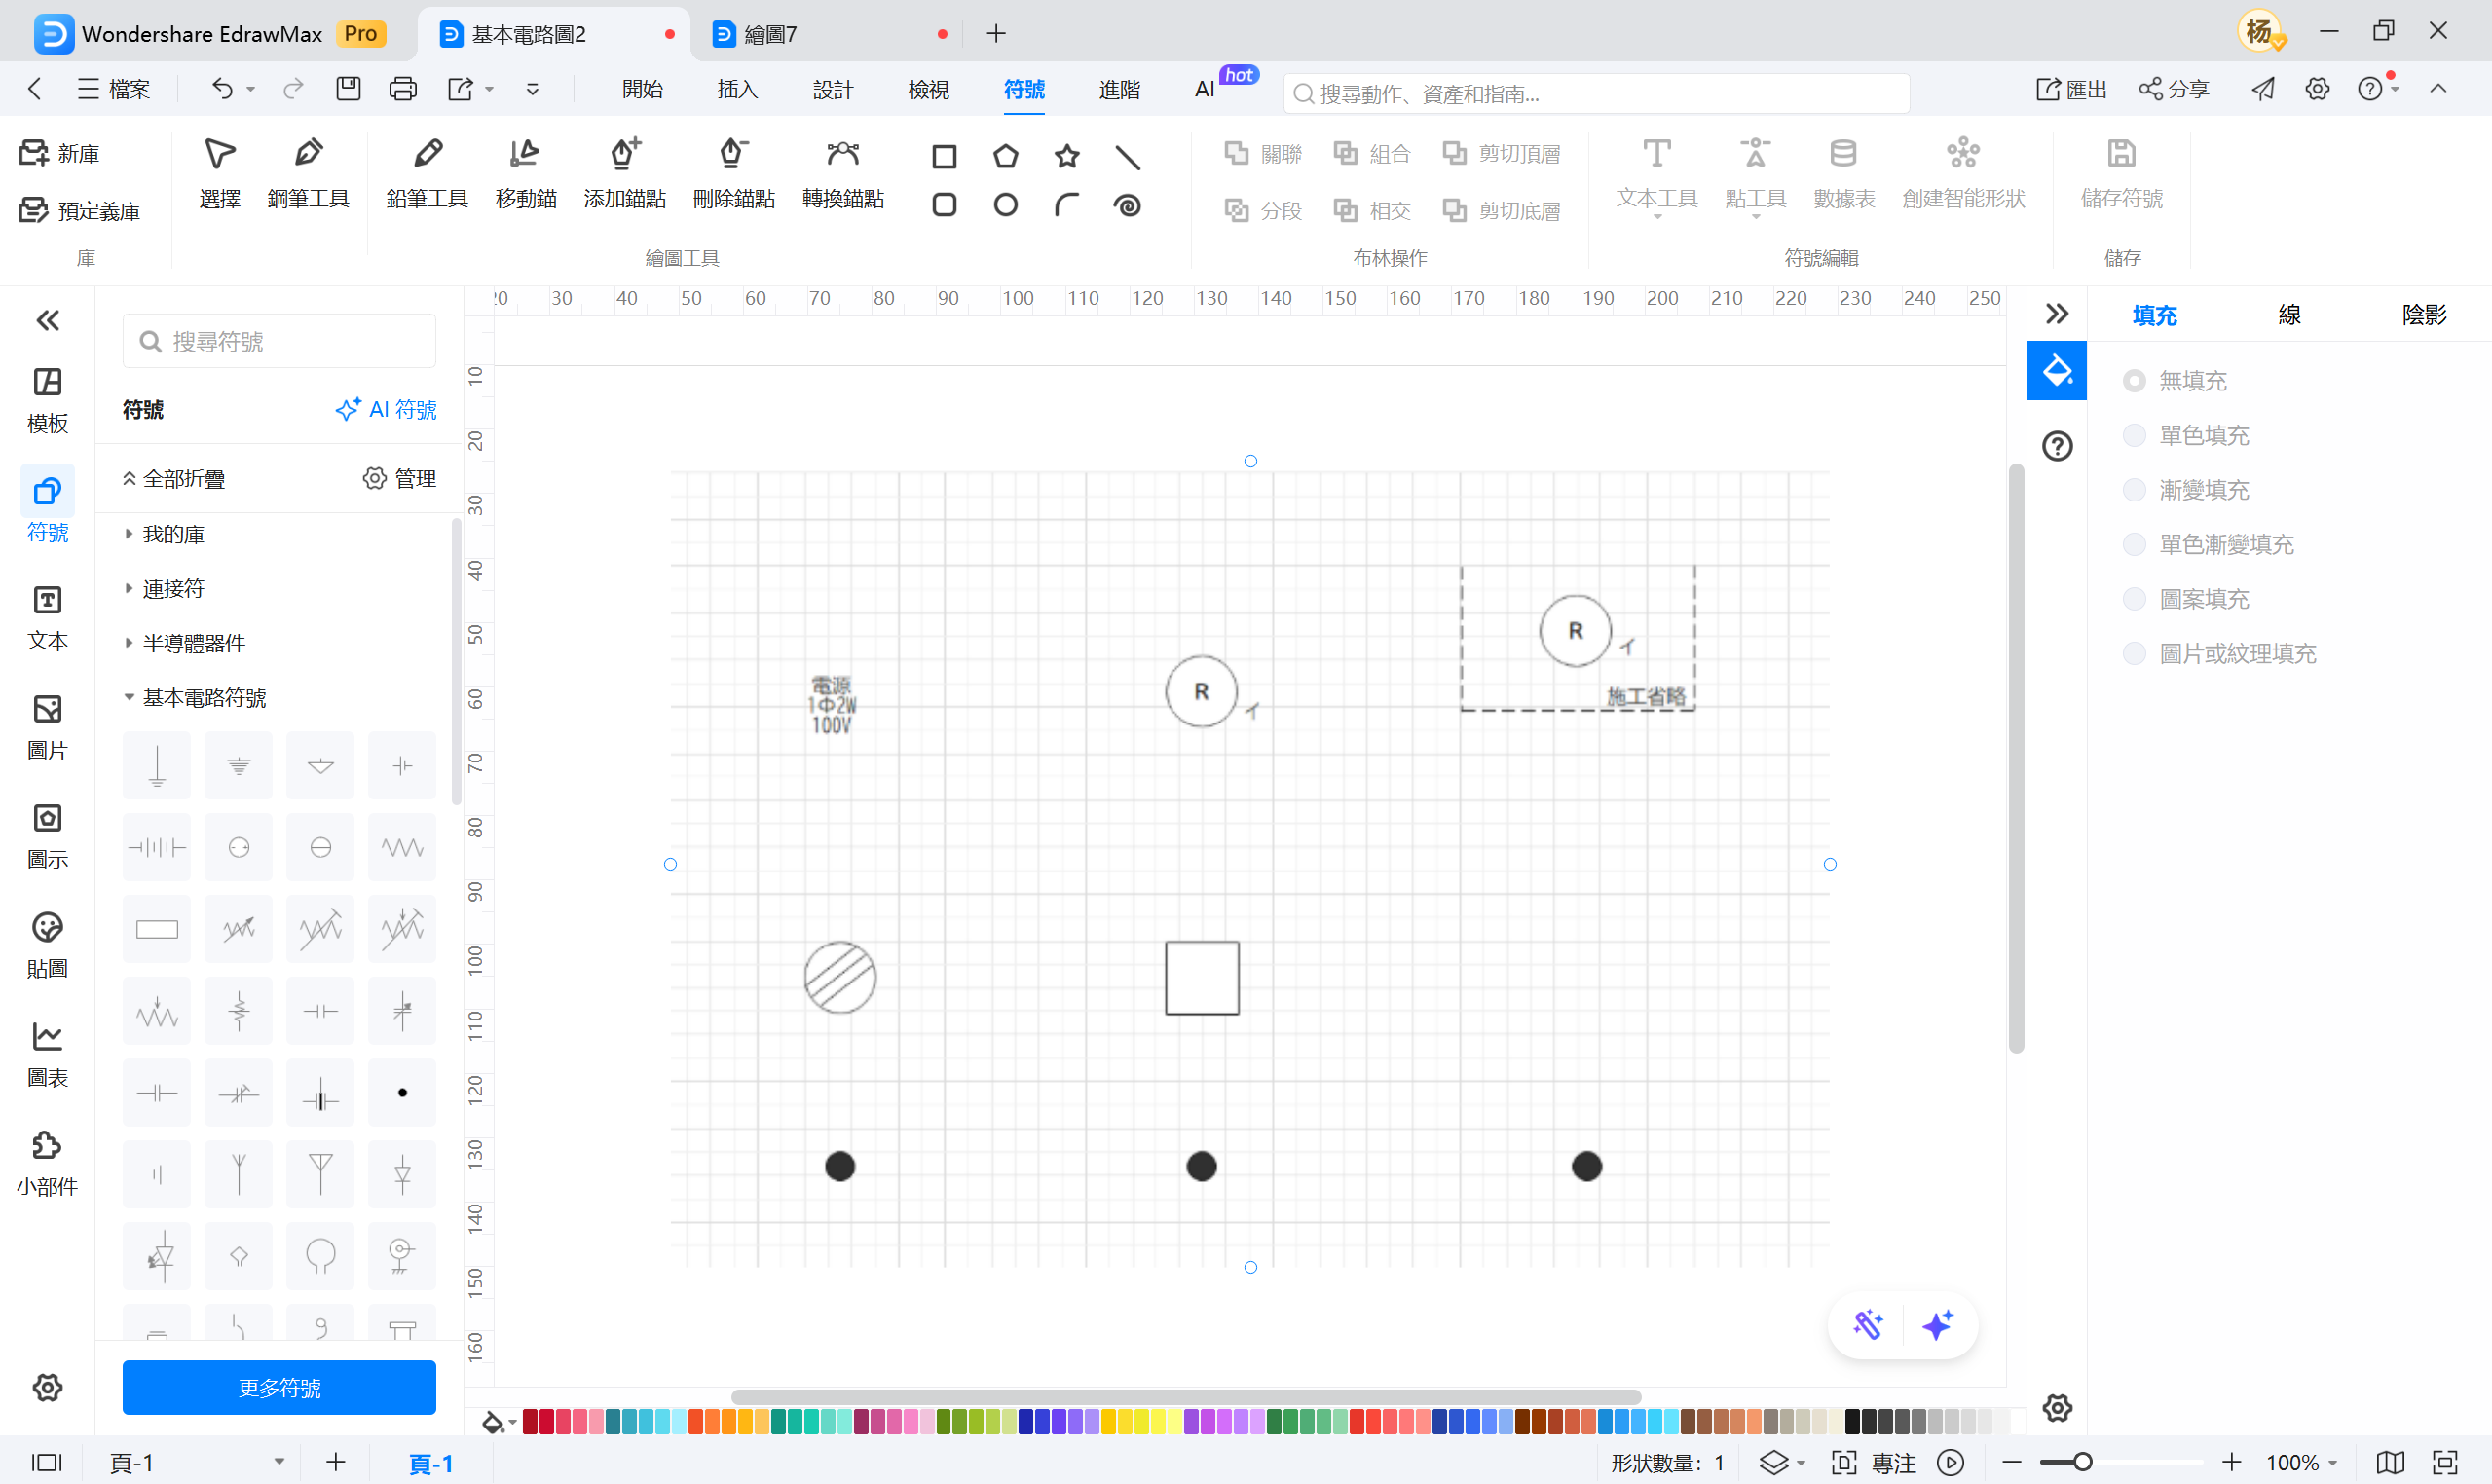Pick the red swatch in color palette
The width and height of the screenshot is (2492, 1484).
coord(1358,1421)
